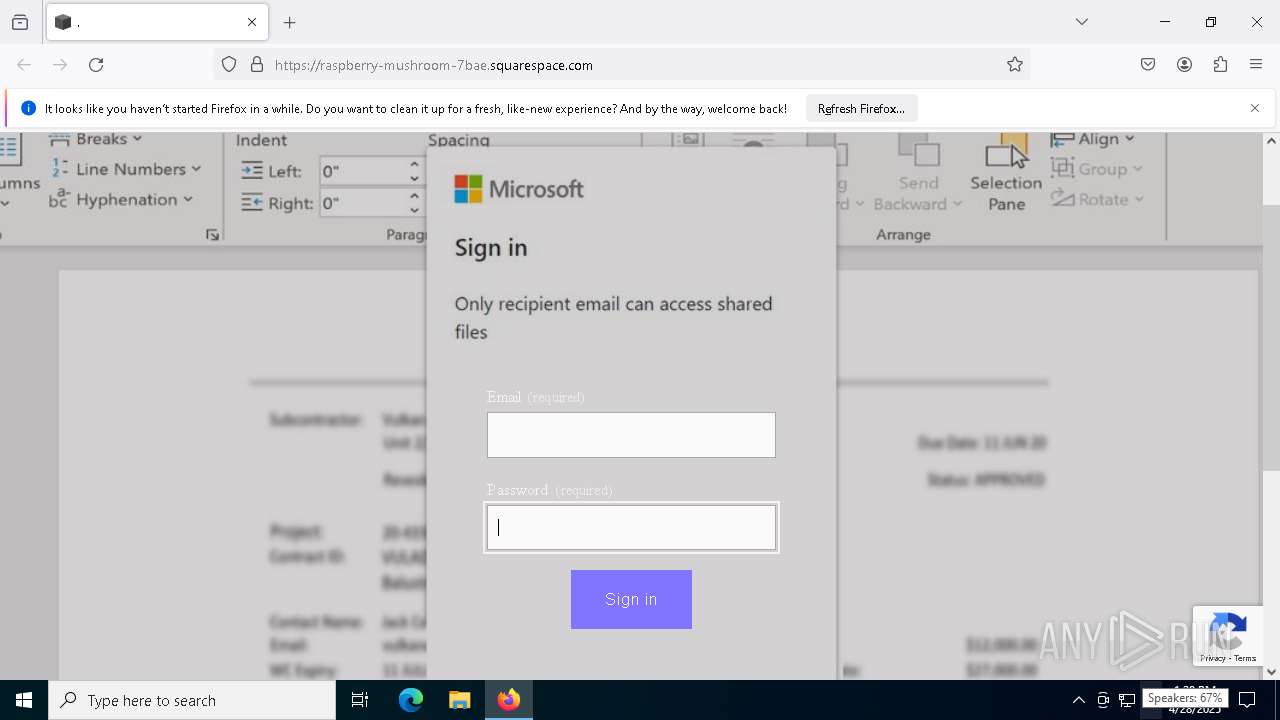Open the notification center icon
The width and height of the screenshot is (1280, 720).
pyautogui.click(x=1247, y=700)
